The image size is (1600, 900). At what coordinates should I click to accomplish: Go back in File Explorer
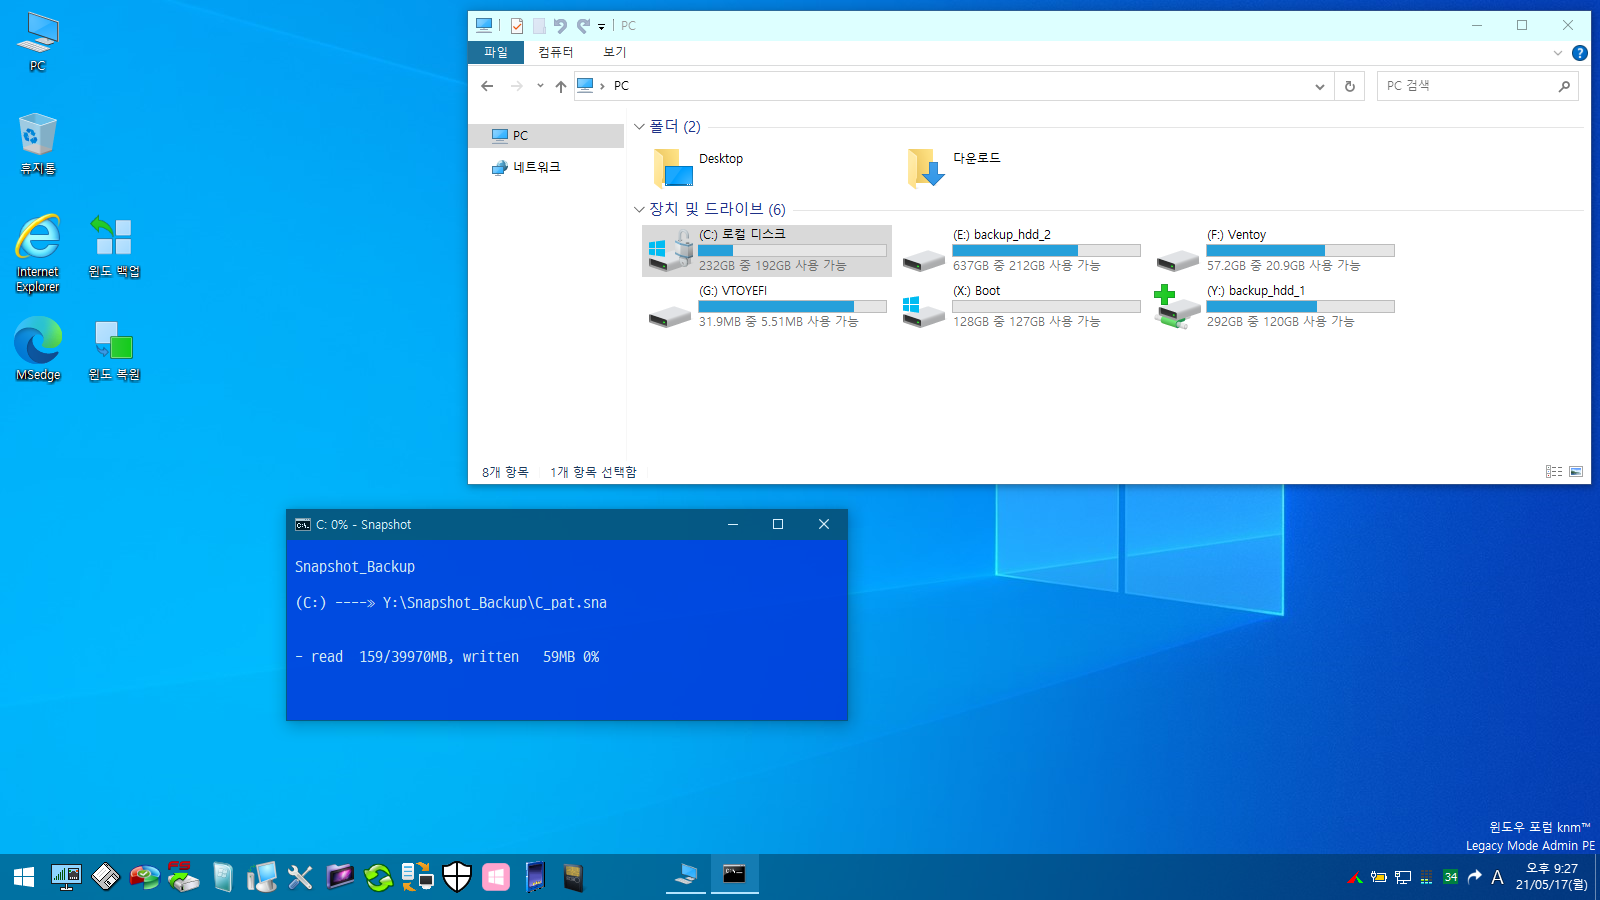click(487, 86)
